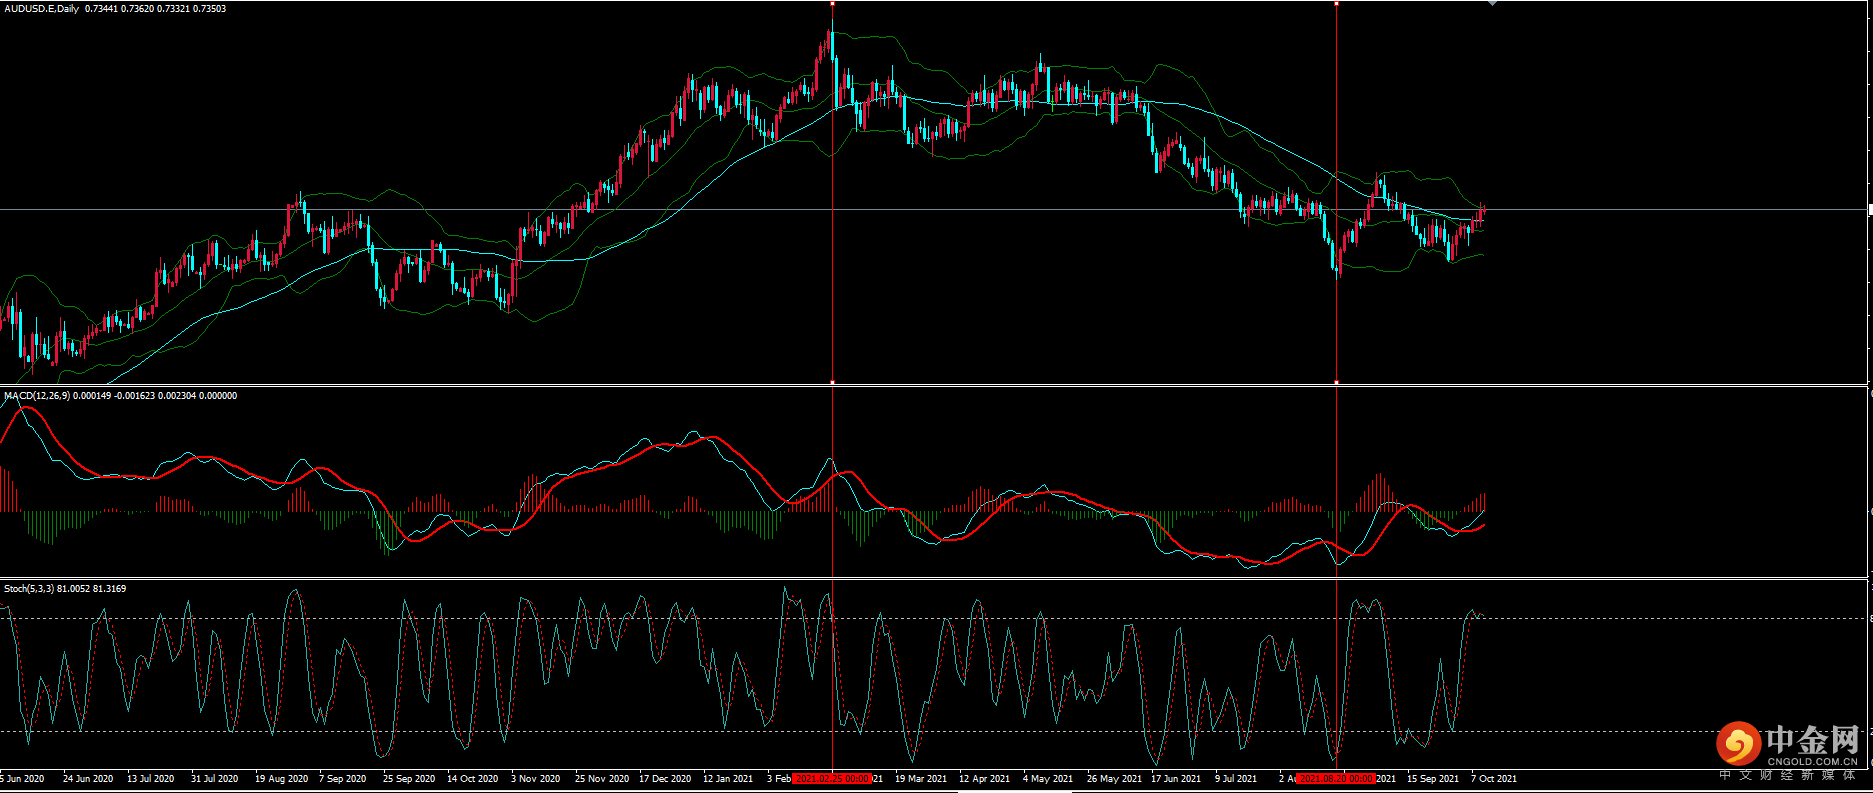The height and width of the screenshot is (793, 1873).
Task: Click the CNGOLD watermark logo icon
Action: [1738, 743]
